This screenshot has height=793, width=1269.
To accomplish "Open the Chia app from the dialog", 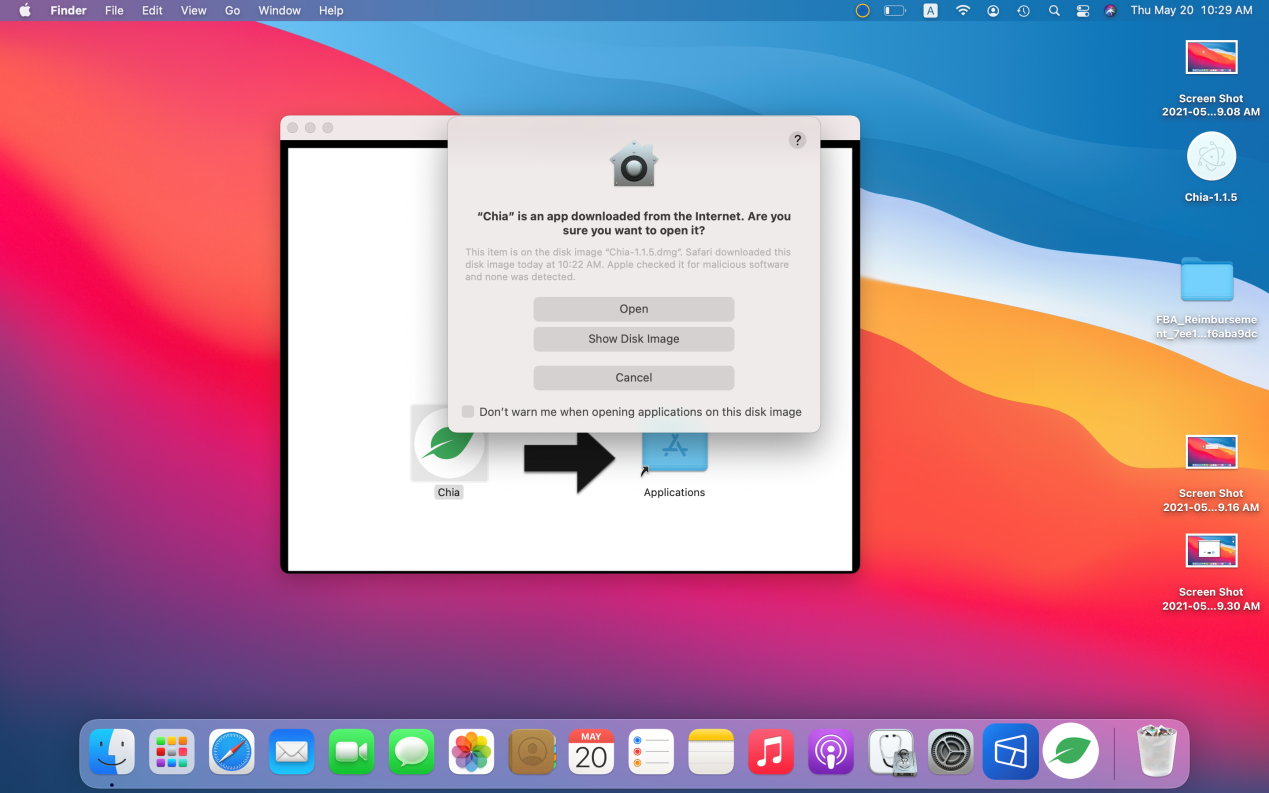I will pos(634,309).
